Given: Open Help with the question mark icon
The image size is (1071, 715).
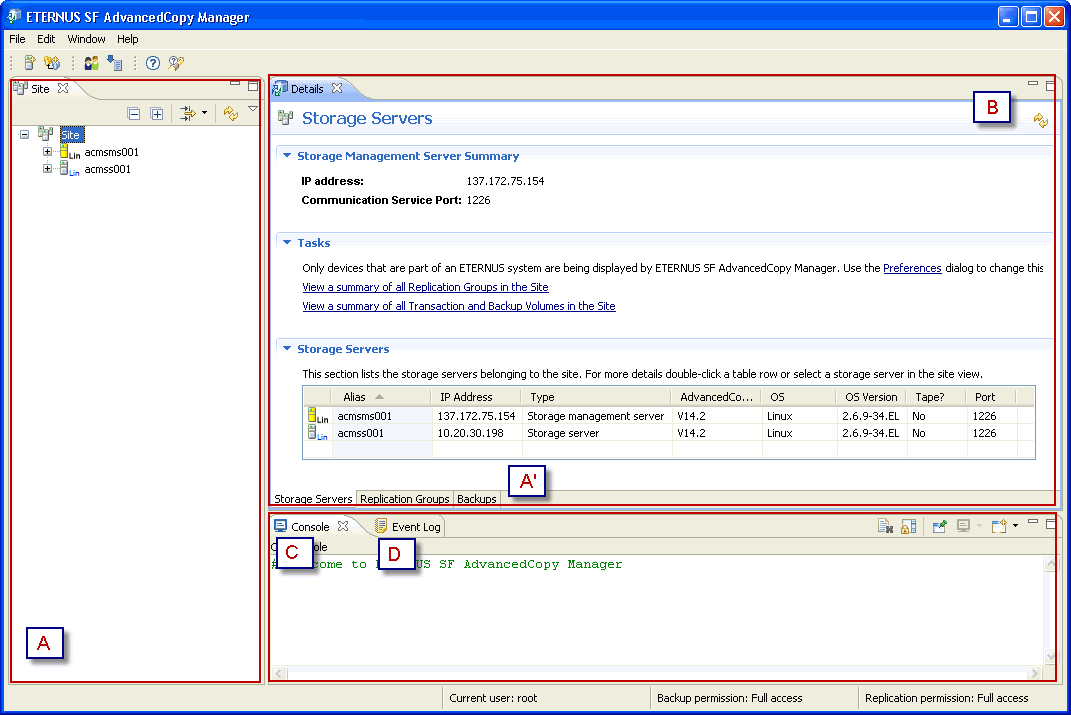Looking at the screenshot, I should [153, 63].
